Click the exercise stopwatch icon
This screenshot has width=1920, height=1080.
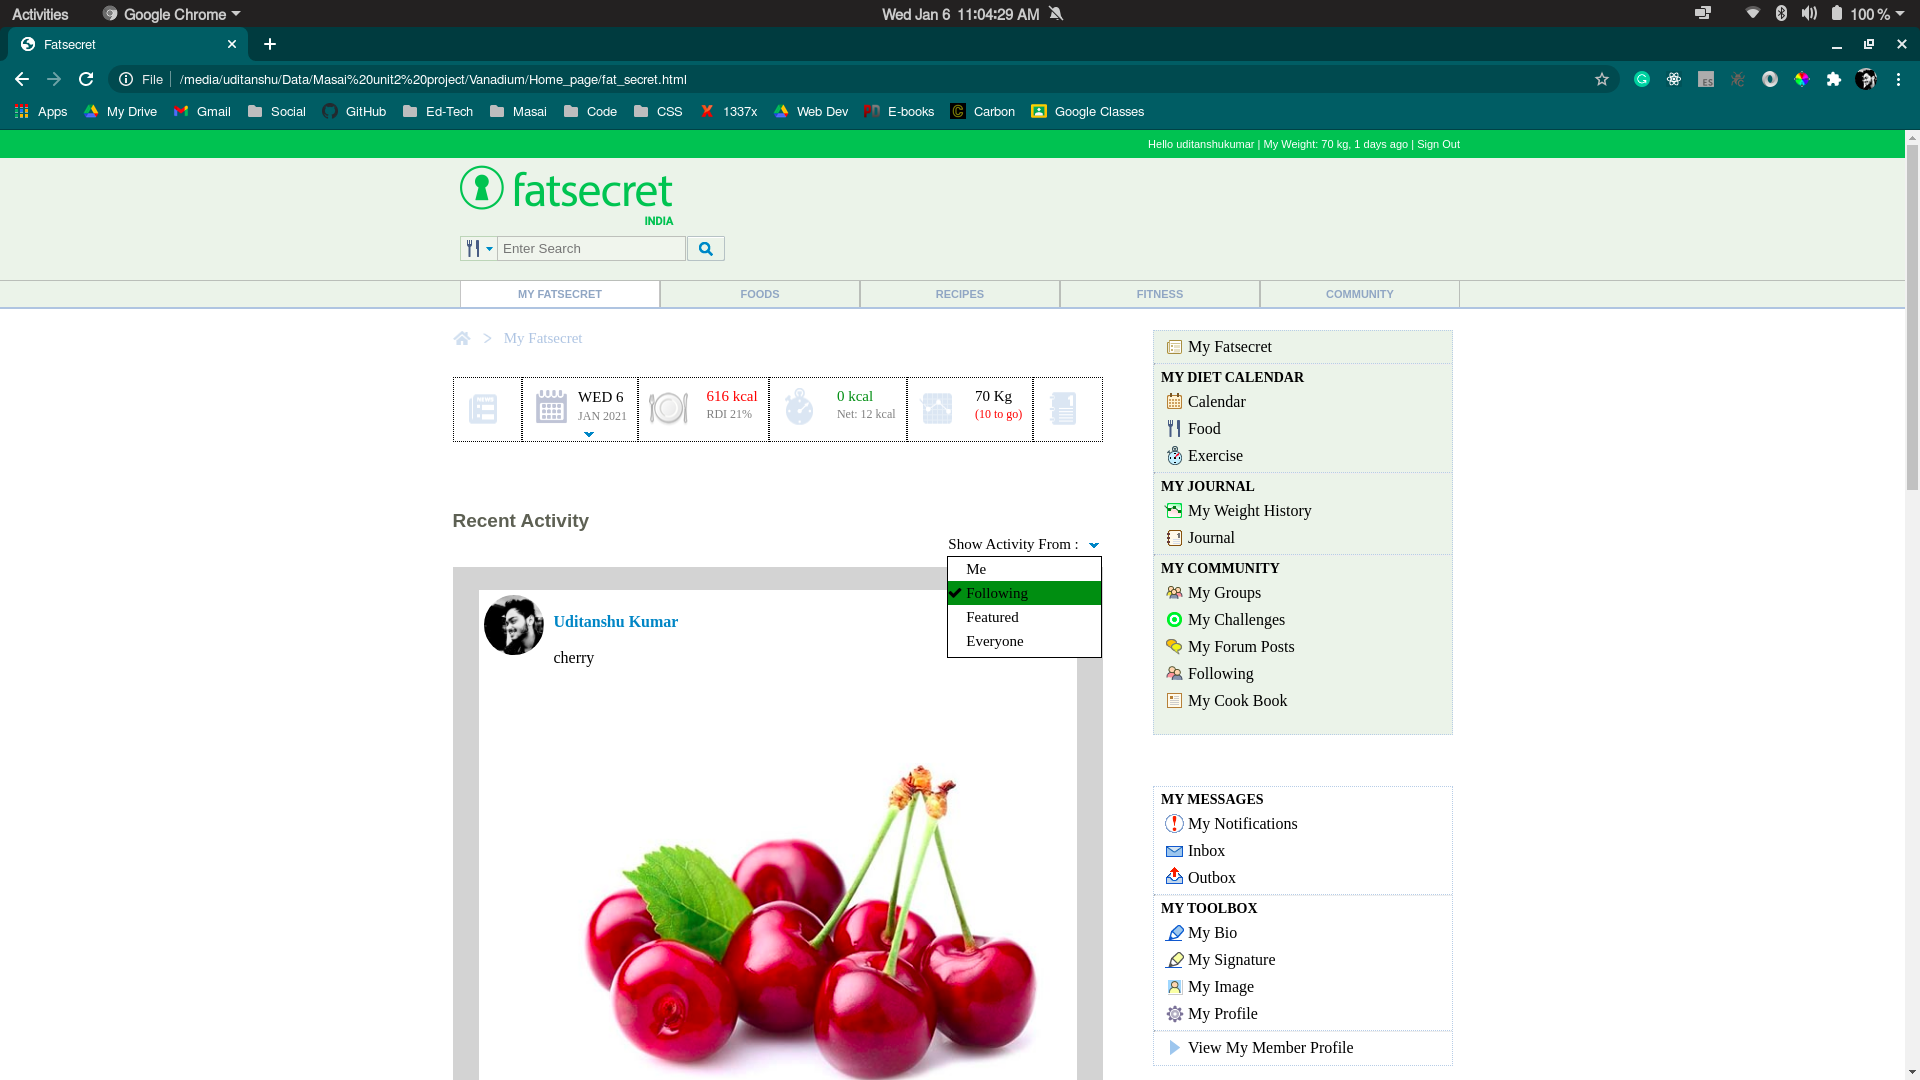(799, 407)
